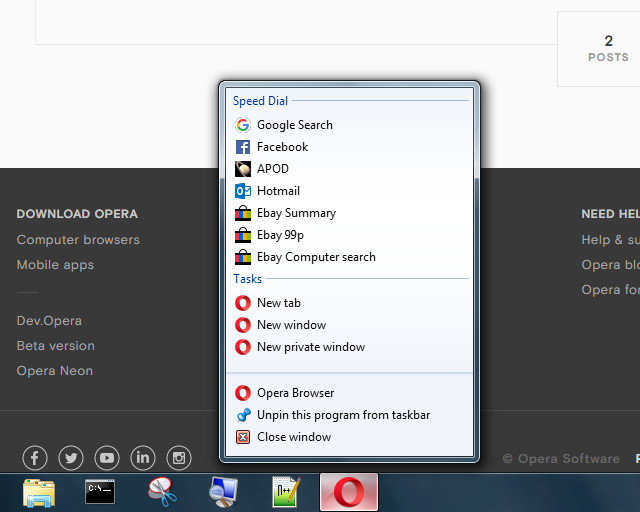Unpin this program from taskbar
This screenshot has width=640, height=512.
coord(349,415)
